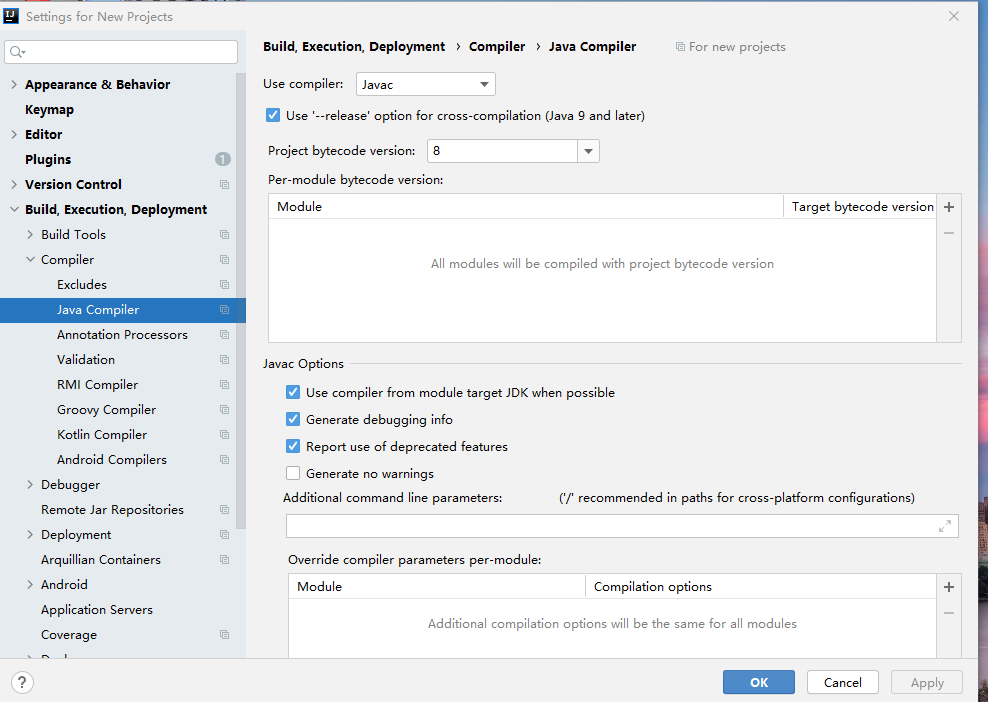Viewport: 988px width, 702px height.
Task: Click the IntelliJ IDEA logo in title bar
Action: click(x=11, y=16)
